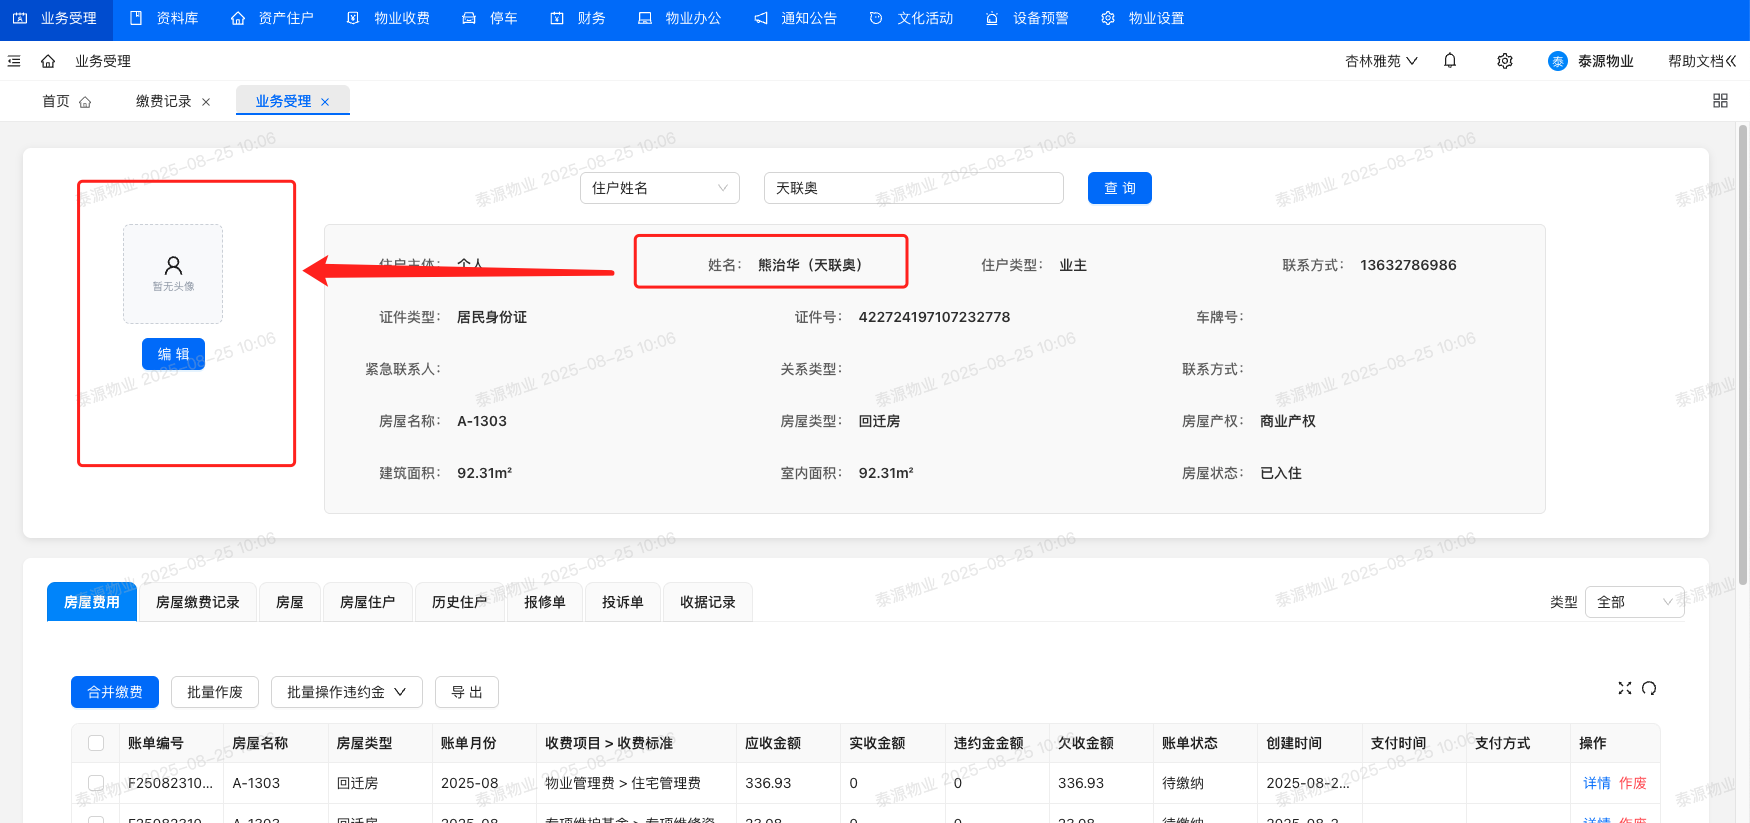
Task: Click the home icon in breadcrumb
Action: pos(48,61)
